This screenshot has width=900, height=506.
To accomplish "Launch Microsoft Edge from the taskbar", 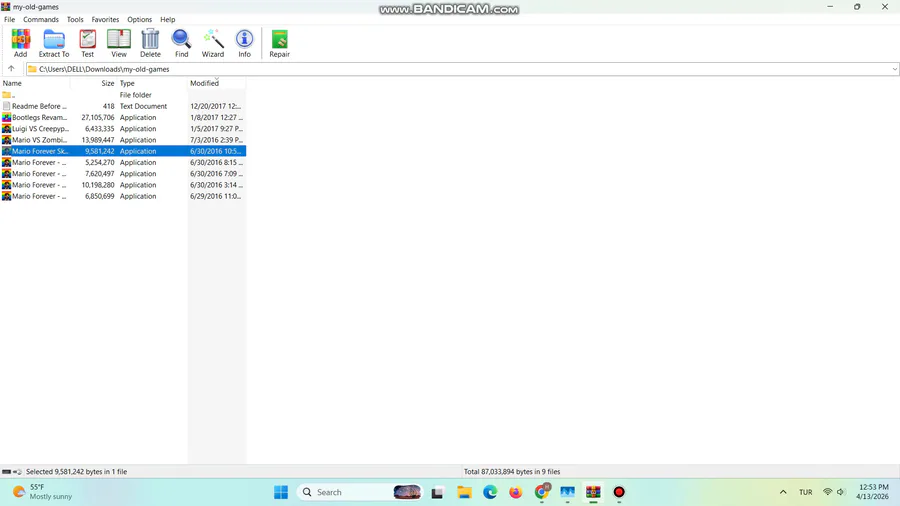I will (x=490, y=492).
